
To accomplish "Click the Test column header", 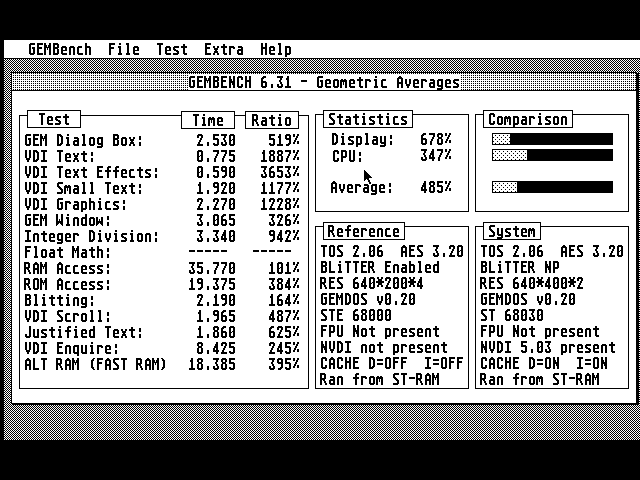I will pyautogui.click(x=54, y=120).
